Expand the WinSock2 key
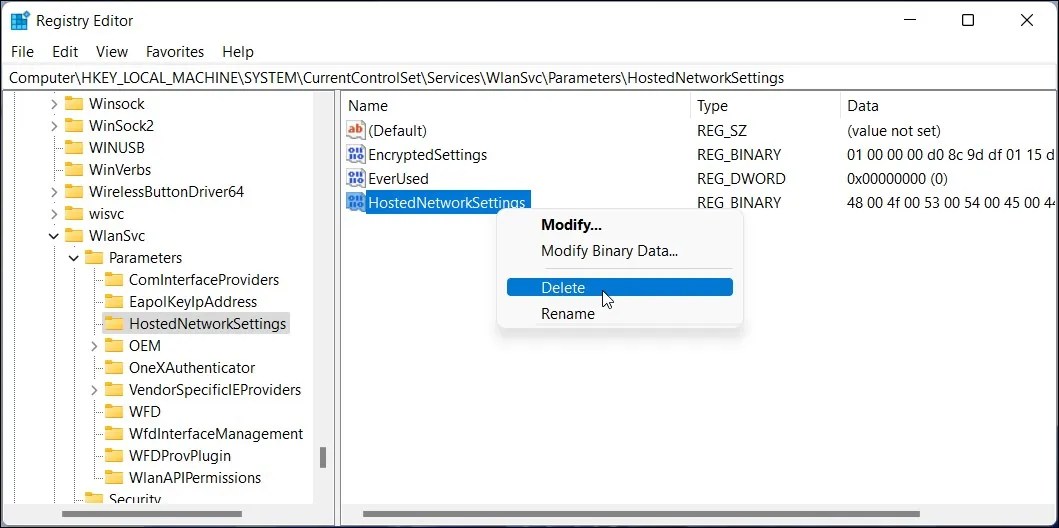 [x=53, y=126]
